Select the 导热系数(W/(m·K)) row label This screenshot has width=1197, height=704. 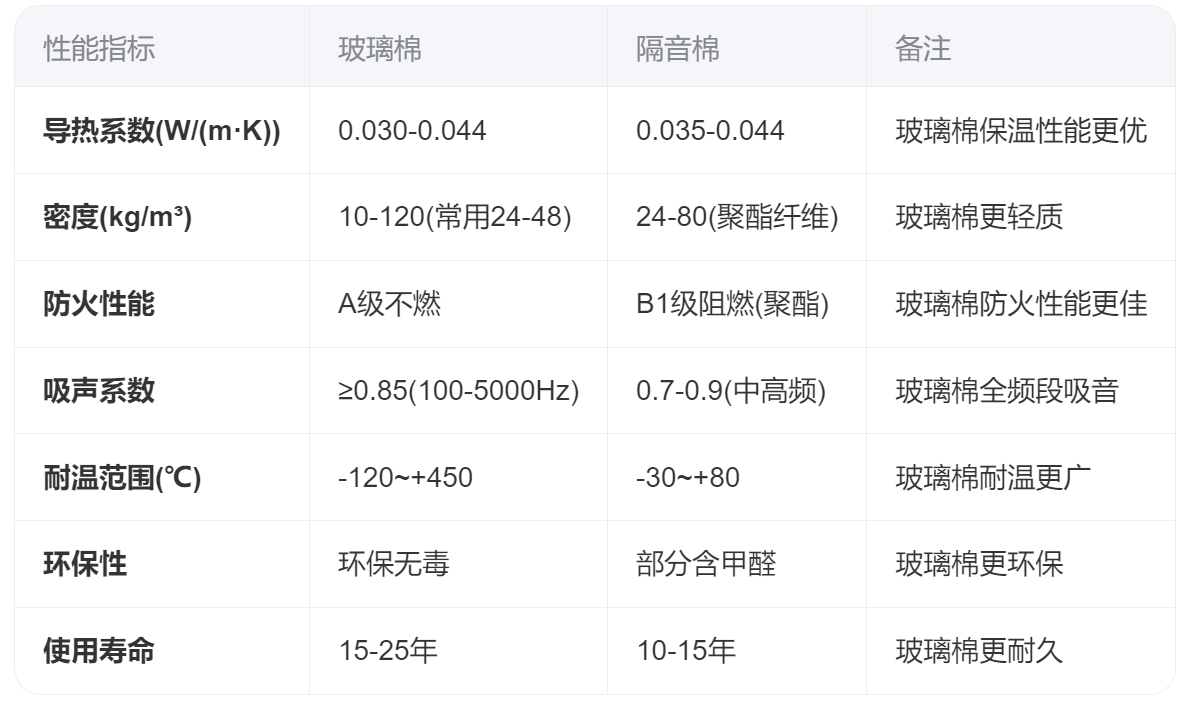coord(161,131)
